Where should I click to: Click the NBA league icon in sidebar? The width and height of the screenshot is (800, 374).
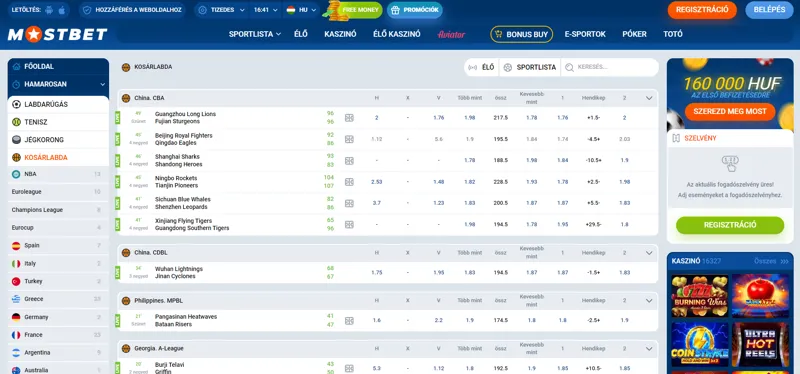(x=16, y=174)
